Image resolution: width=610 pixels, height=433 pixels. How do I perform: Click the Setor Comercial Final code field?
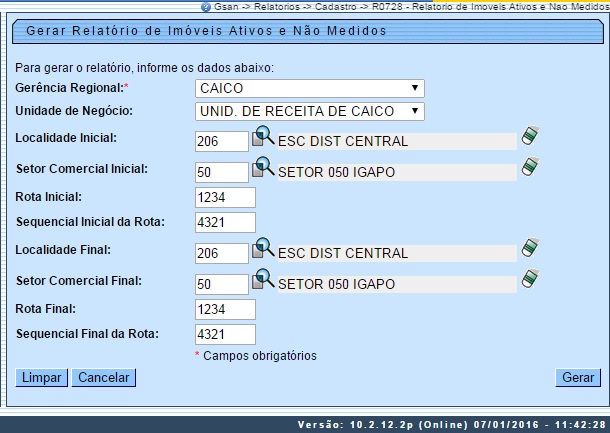221,284
